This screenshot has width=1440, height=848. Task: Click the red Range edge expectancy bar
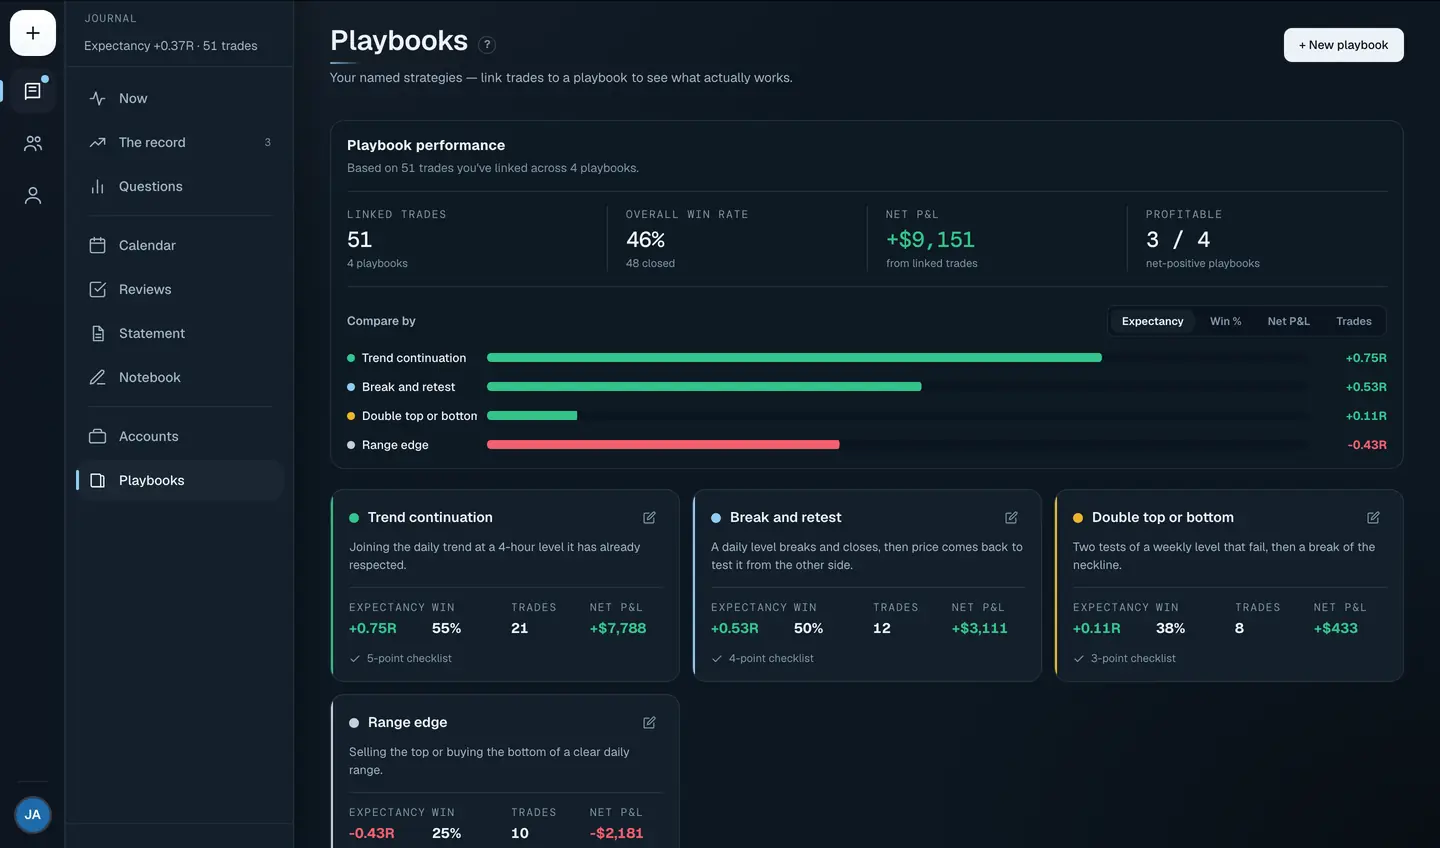point(663,444)
